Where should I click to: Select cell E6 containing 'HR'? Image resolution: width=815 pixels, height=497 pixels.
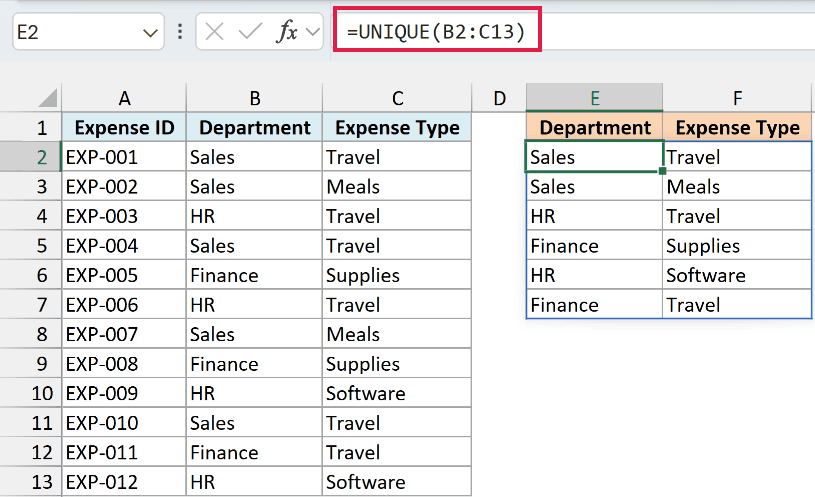pyautogui.click(x=595, y=274)
